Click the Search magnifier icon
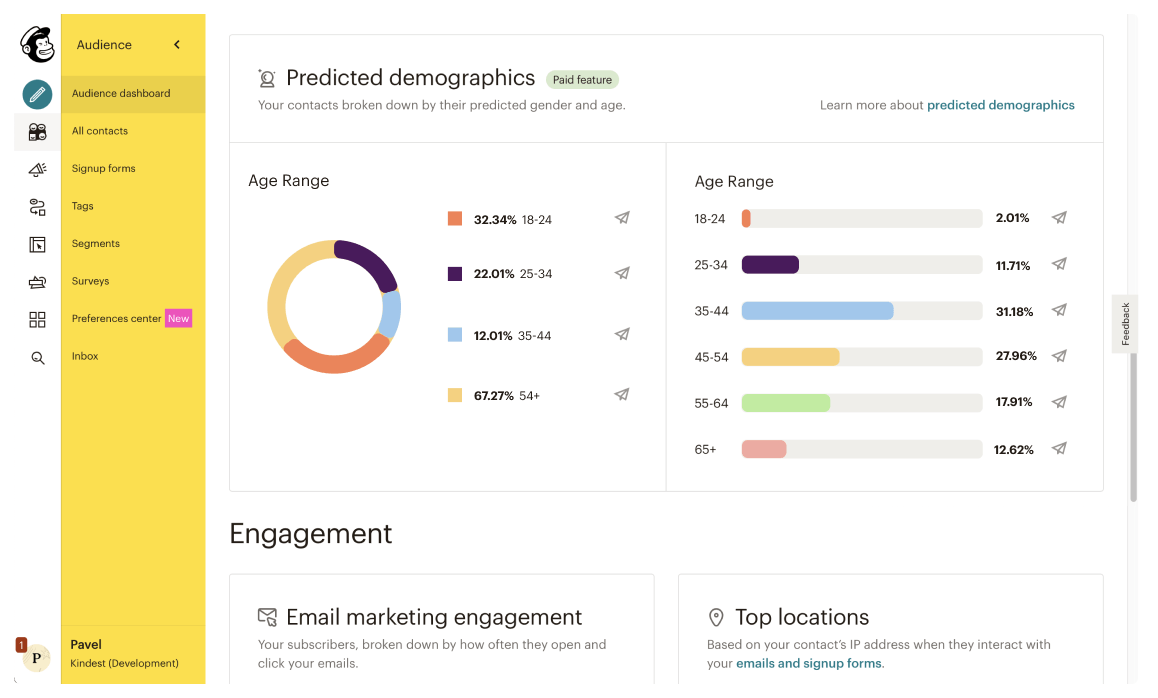1158x698 pixels. coord(37,356)
